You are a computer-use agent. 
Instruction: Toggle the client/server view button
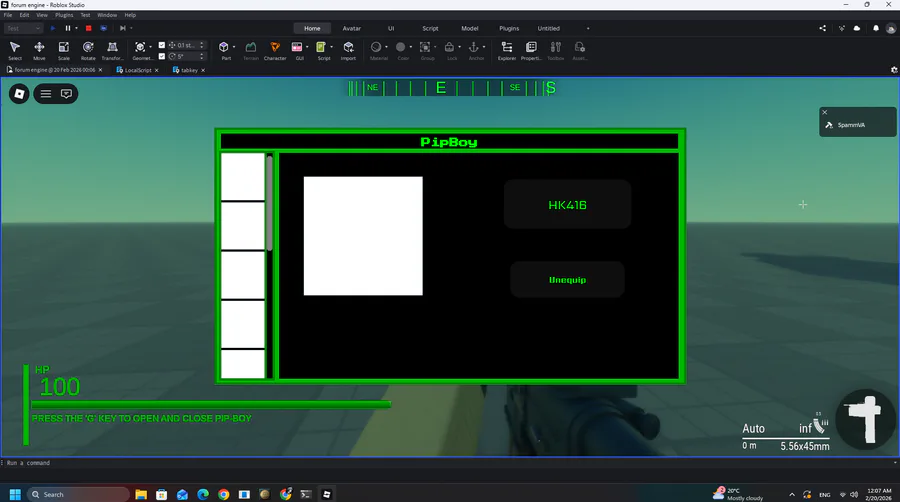[103, 28]
